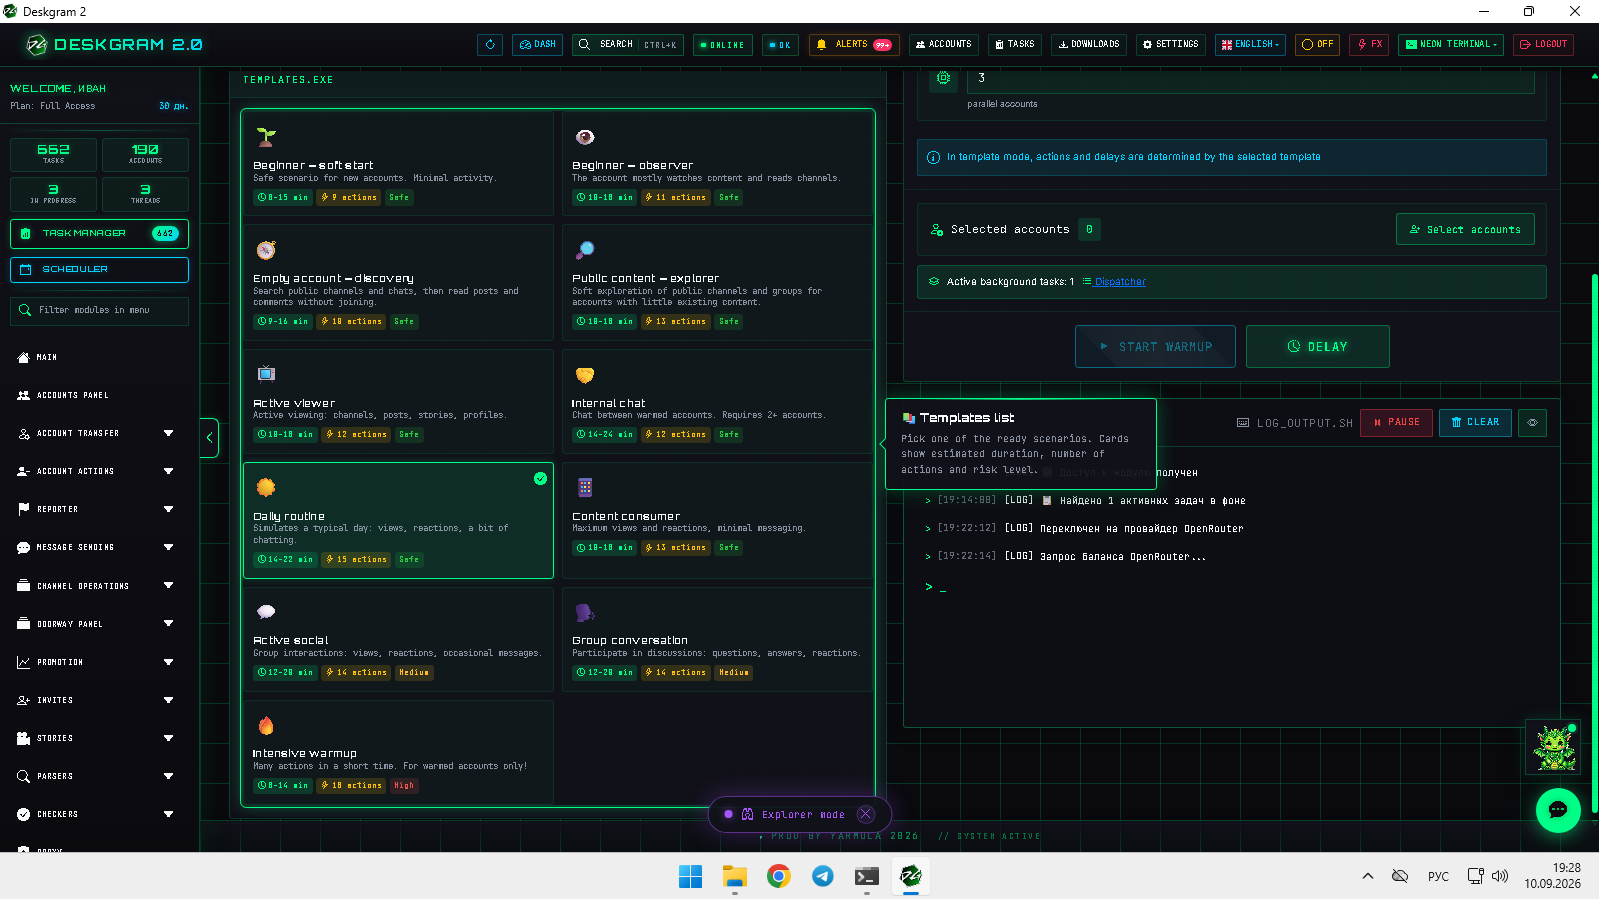Expand DOORWAY PANEL menu arrow
1599x899 pixels.
pos(168,624)
